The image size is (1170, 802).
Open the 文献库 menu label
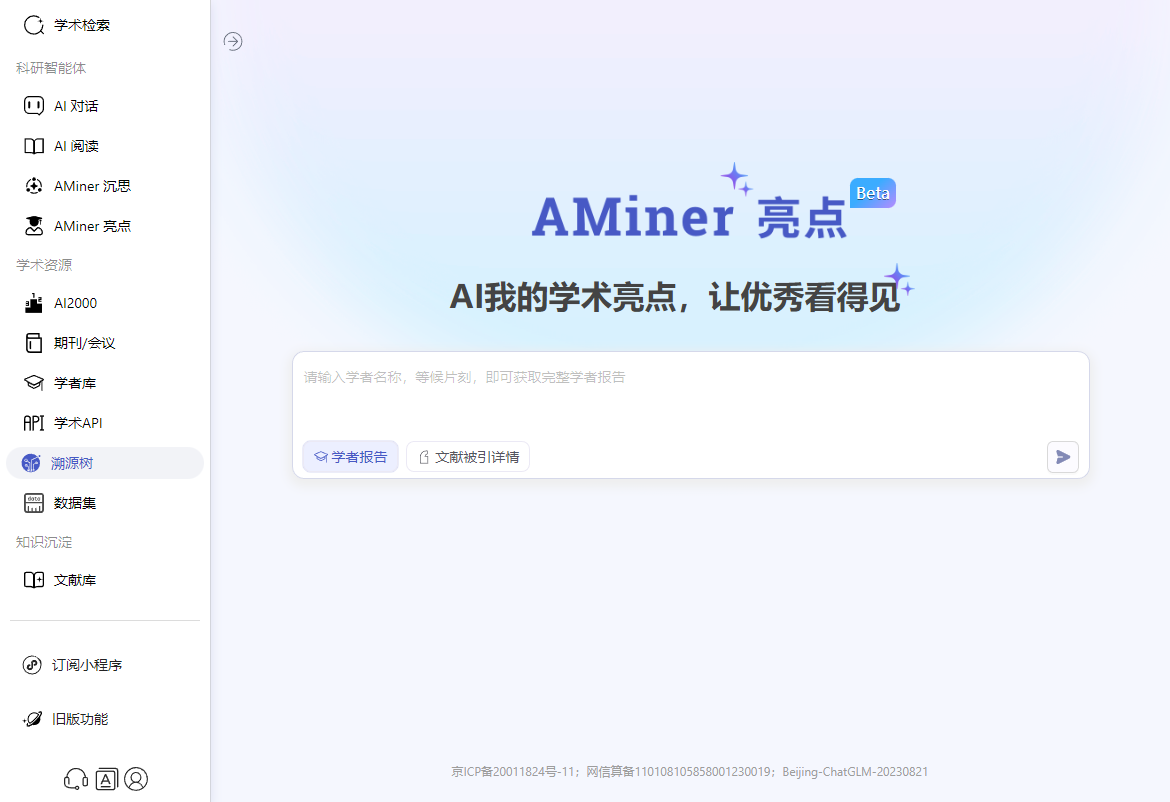tap(75, 580)
